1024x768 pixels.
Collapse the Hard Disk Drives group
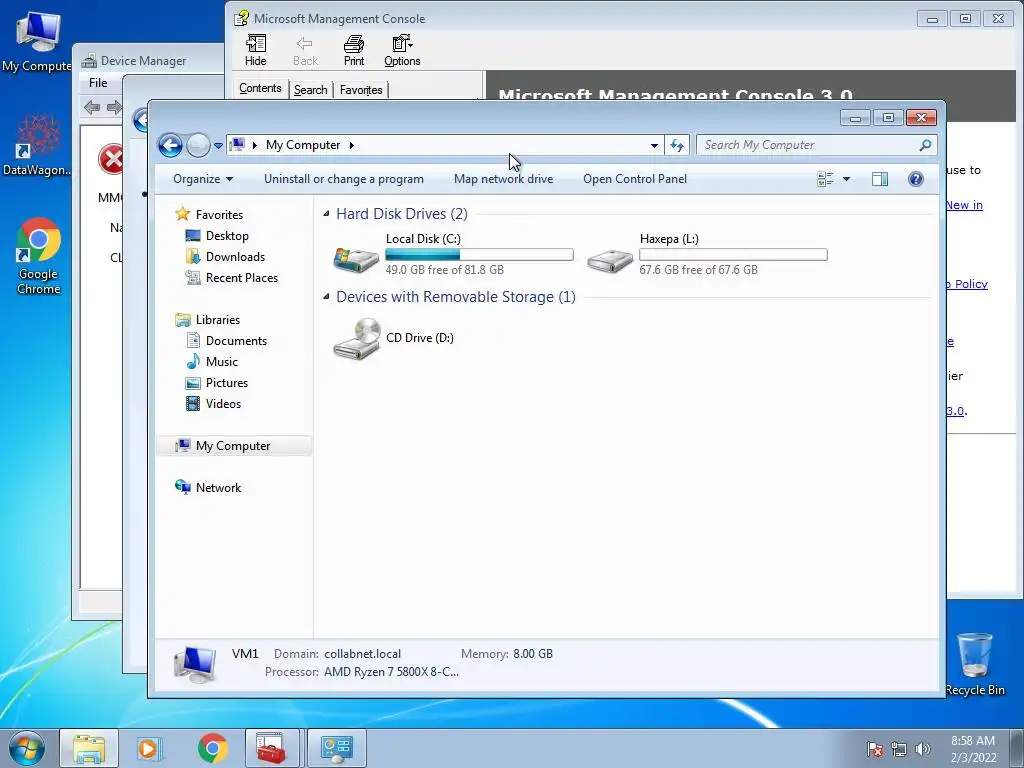click(x=326, y=214)
